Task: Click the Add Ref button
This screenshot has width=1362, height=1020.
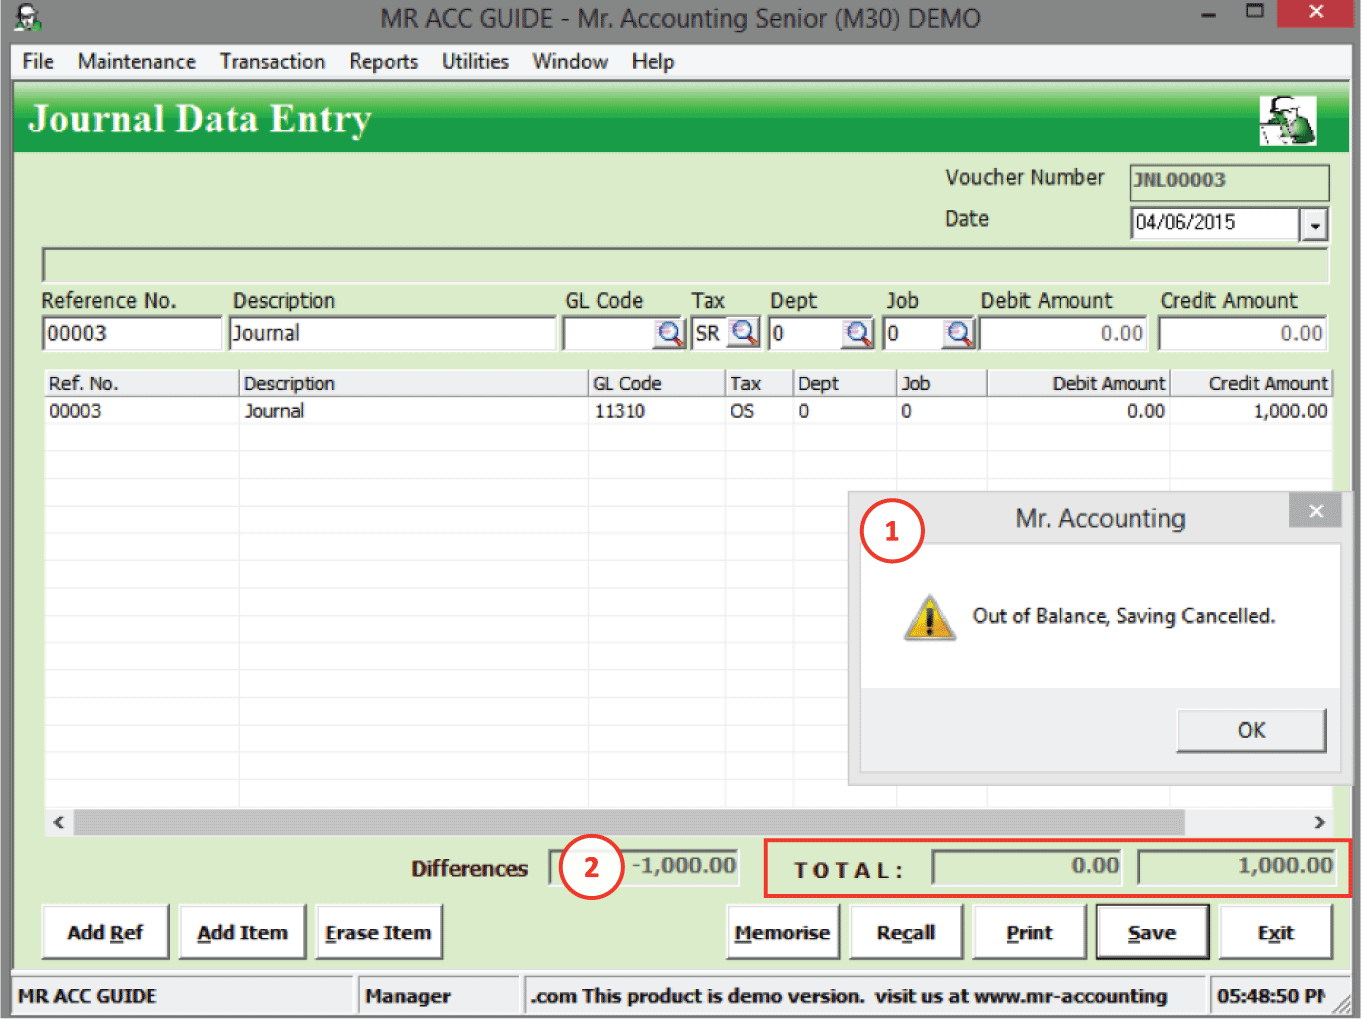Action: [105, 932]
